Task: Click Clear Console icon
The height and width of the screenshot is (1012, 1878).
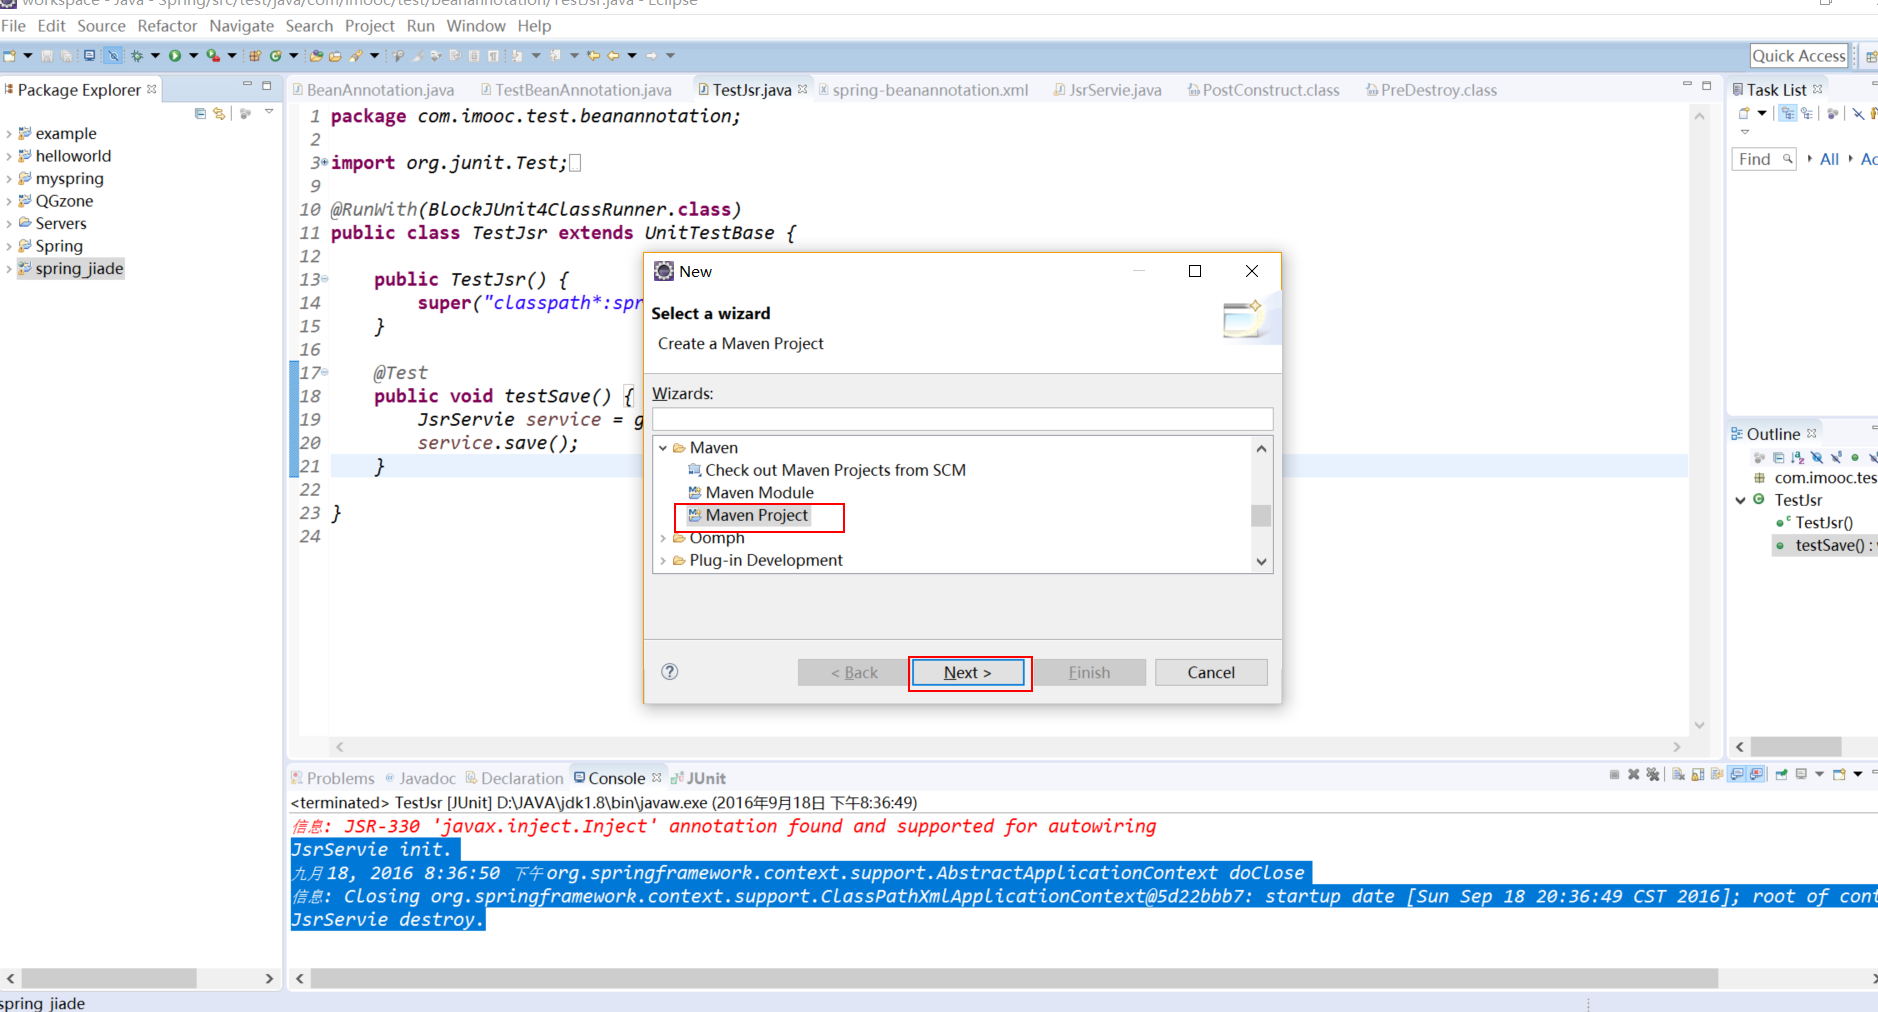Action: pyautogui.click(x=1678, y=774)
